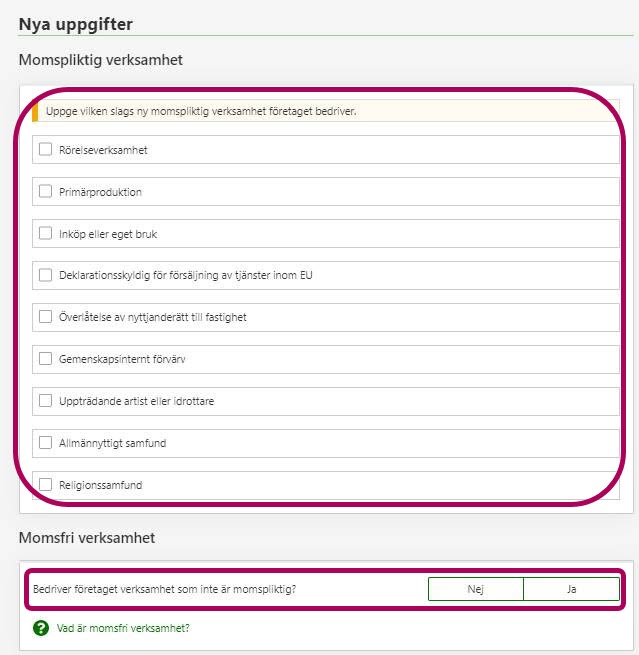Tick the 'Inköp eller eget bruk' checkbox
Viewport: 639px width, 655px height.
pyautogui.click(x=46, y=233)
